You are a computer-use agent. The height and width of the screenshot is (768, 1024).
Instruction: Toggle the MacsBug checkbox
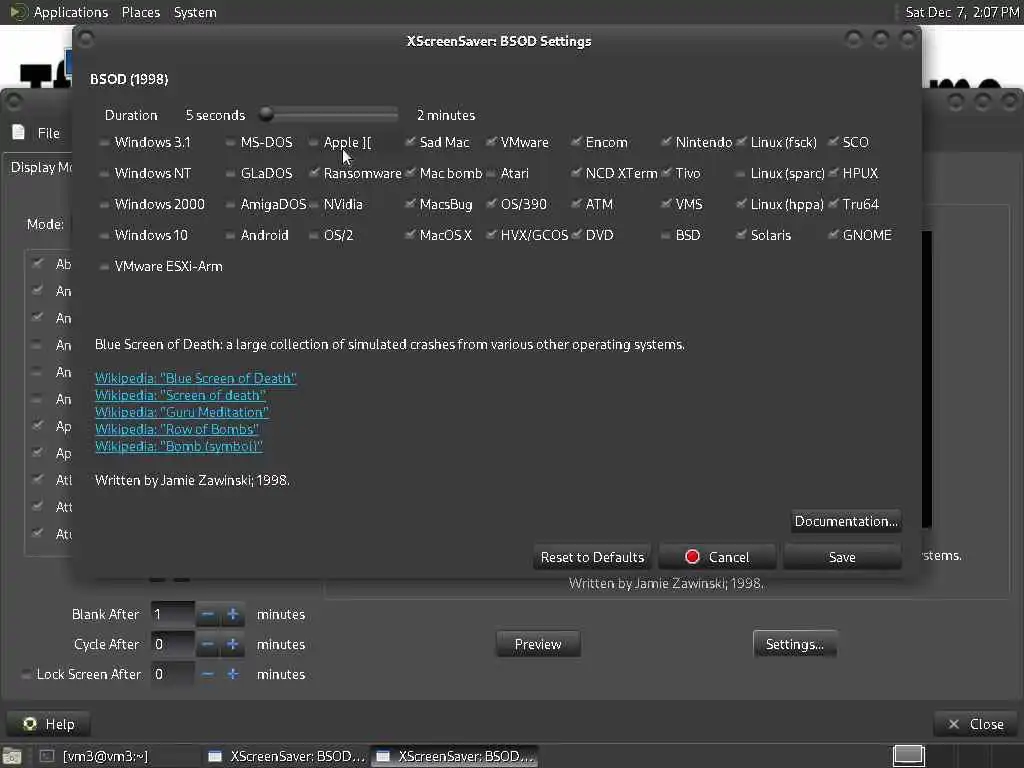coord(409,204)
